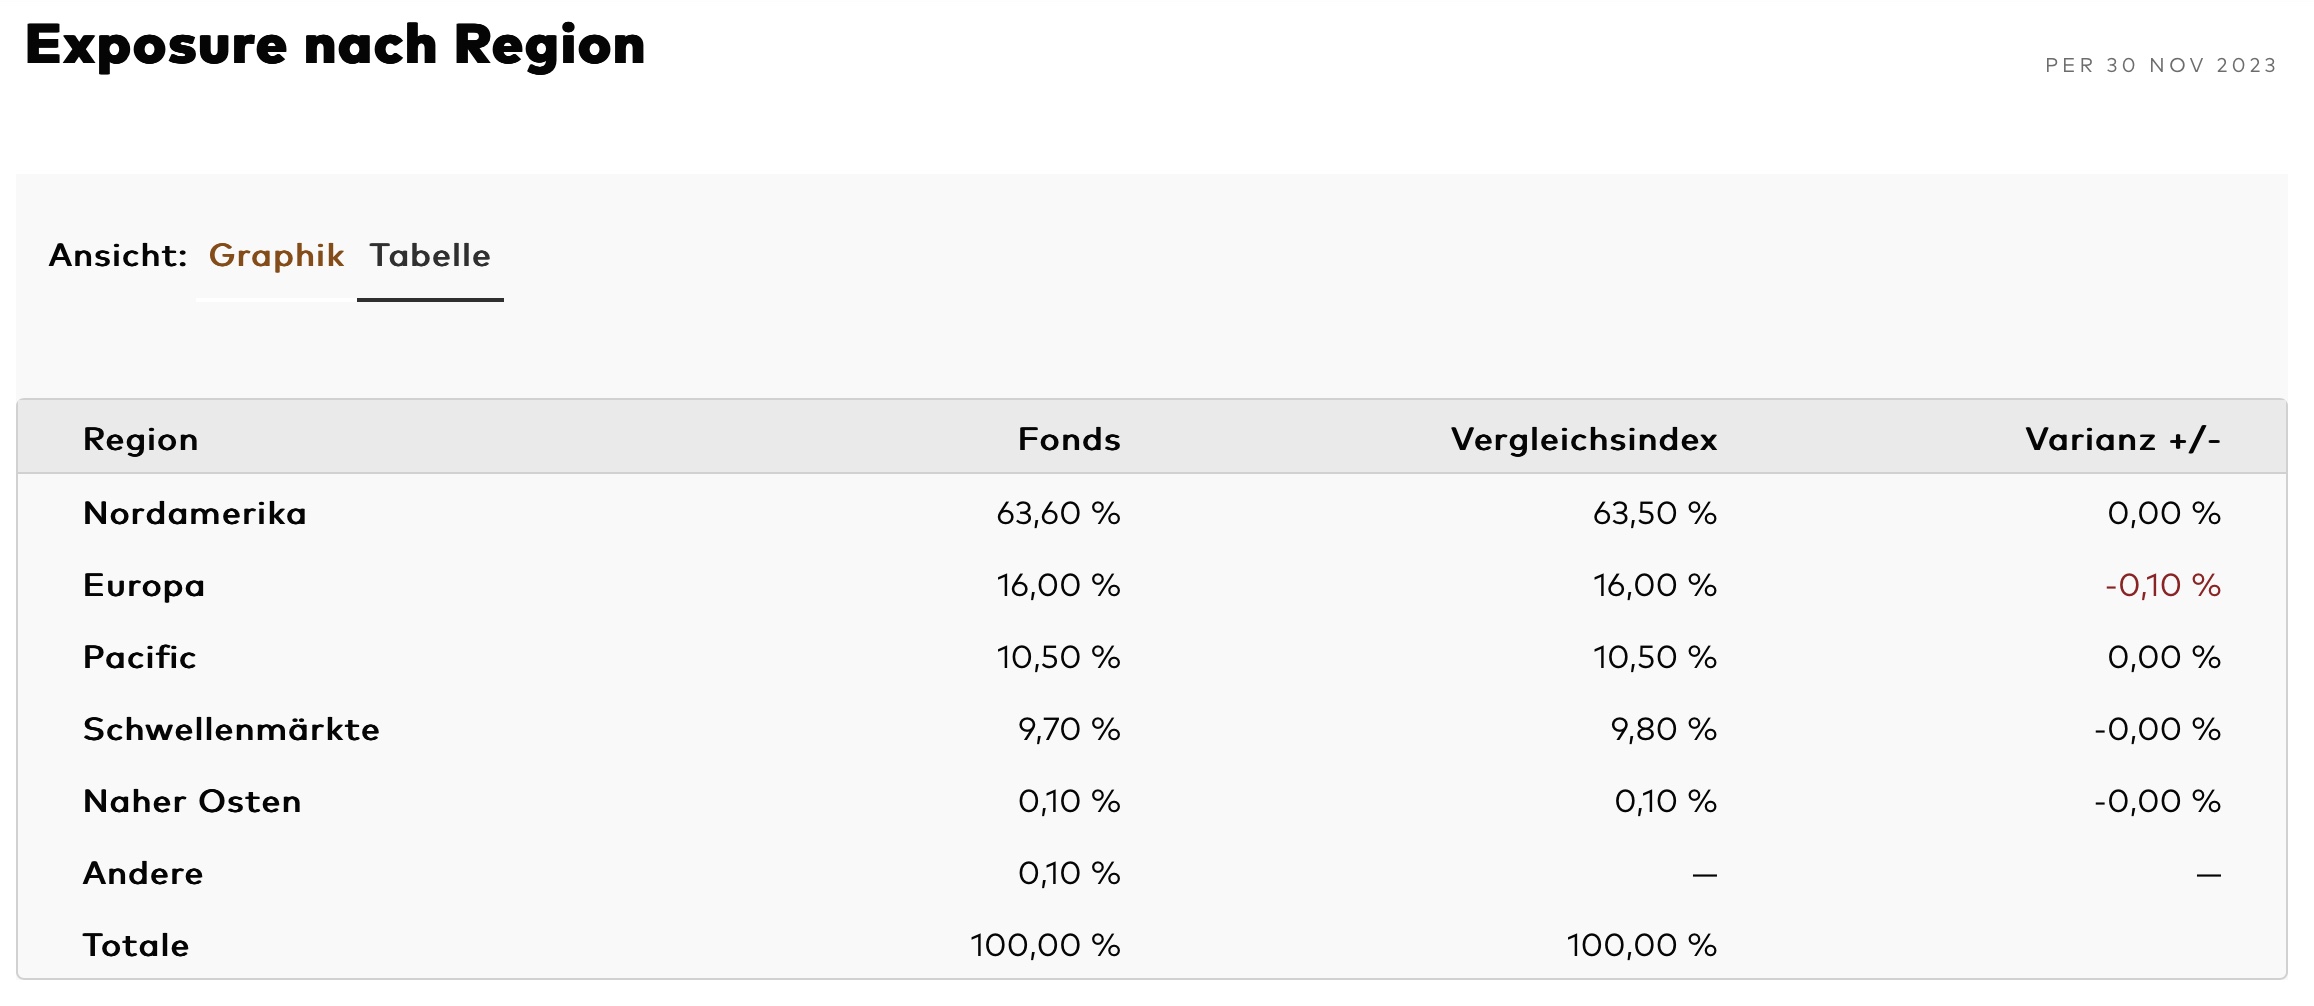
Task: Select the Tabelle view tab
Action: (x=430, y=256)
